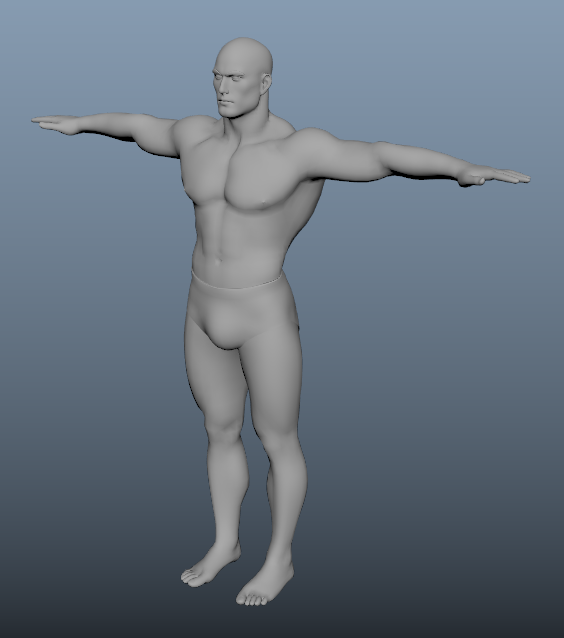Select the 3D character's bald head
The height and width of the screenshot is (638, 564).
click(243, 77)
